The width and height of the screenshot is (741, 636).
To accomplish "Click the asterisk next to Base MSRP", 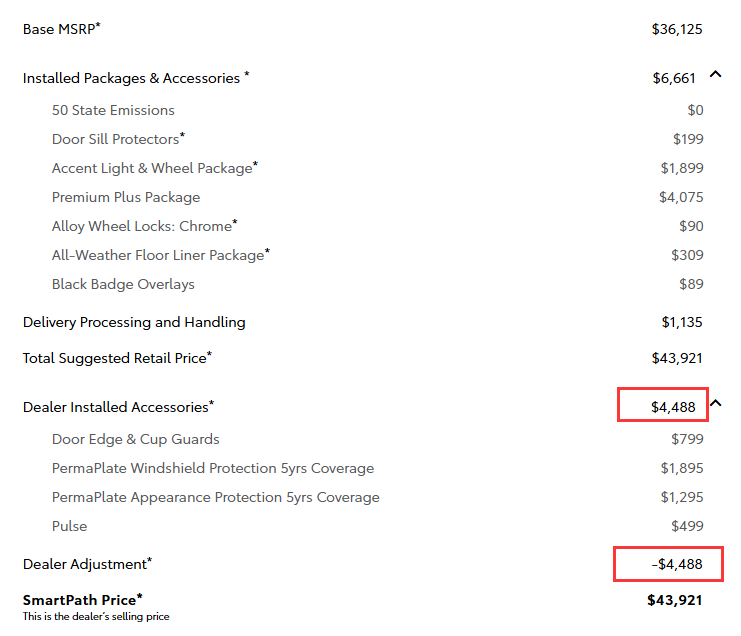I will [98, 26].
